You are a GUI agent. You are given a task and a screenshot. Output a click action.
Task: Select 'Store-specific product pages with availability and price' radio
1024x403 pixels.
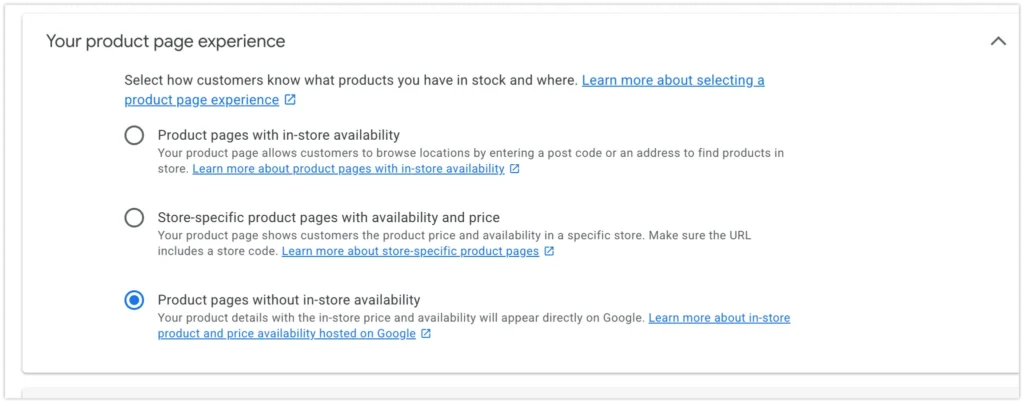(134, 217)
